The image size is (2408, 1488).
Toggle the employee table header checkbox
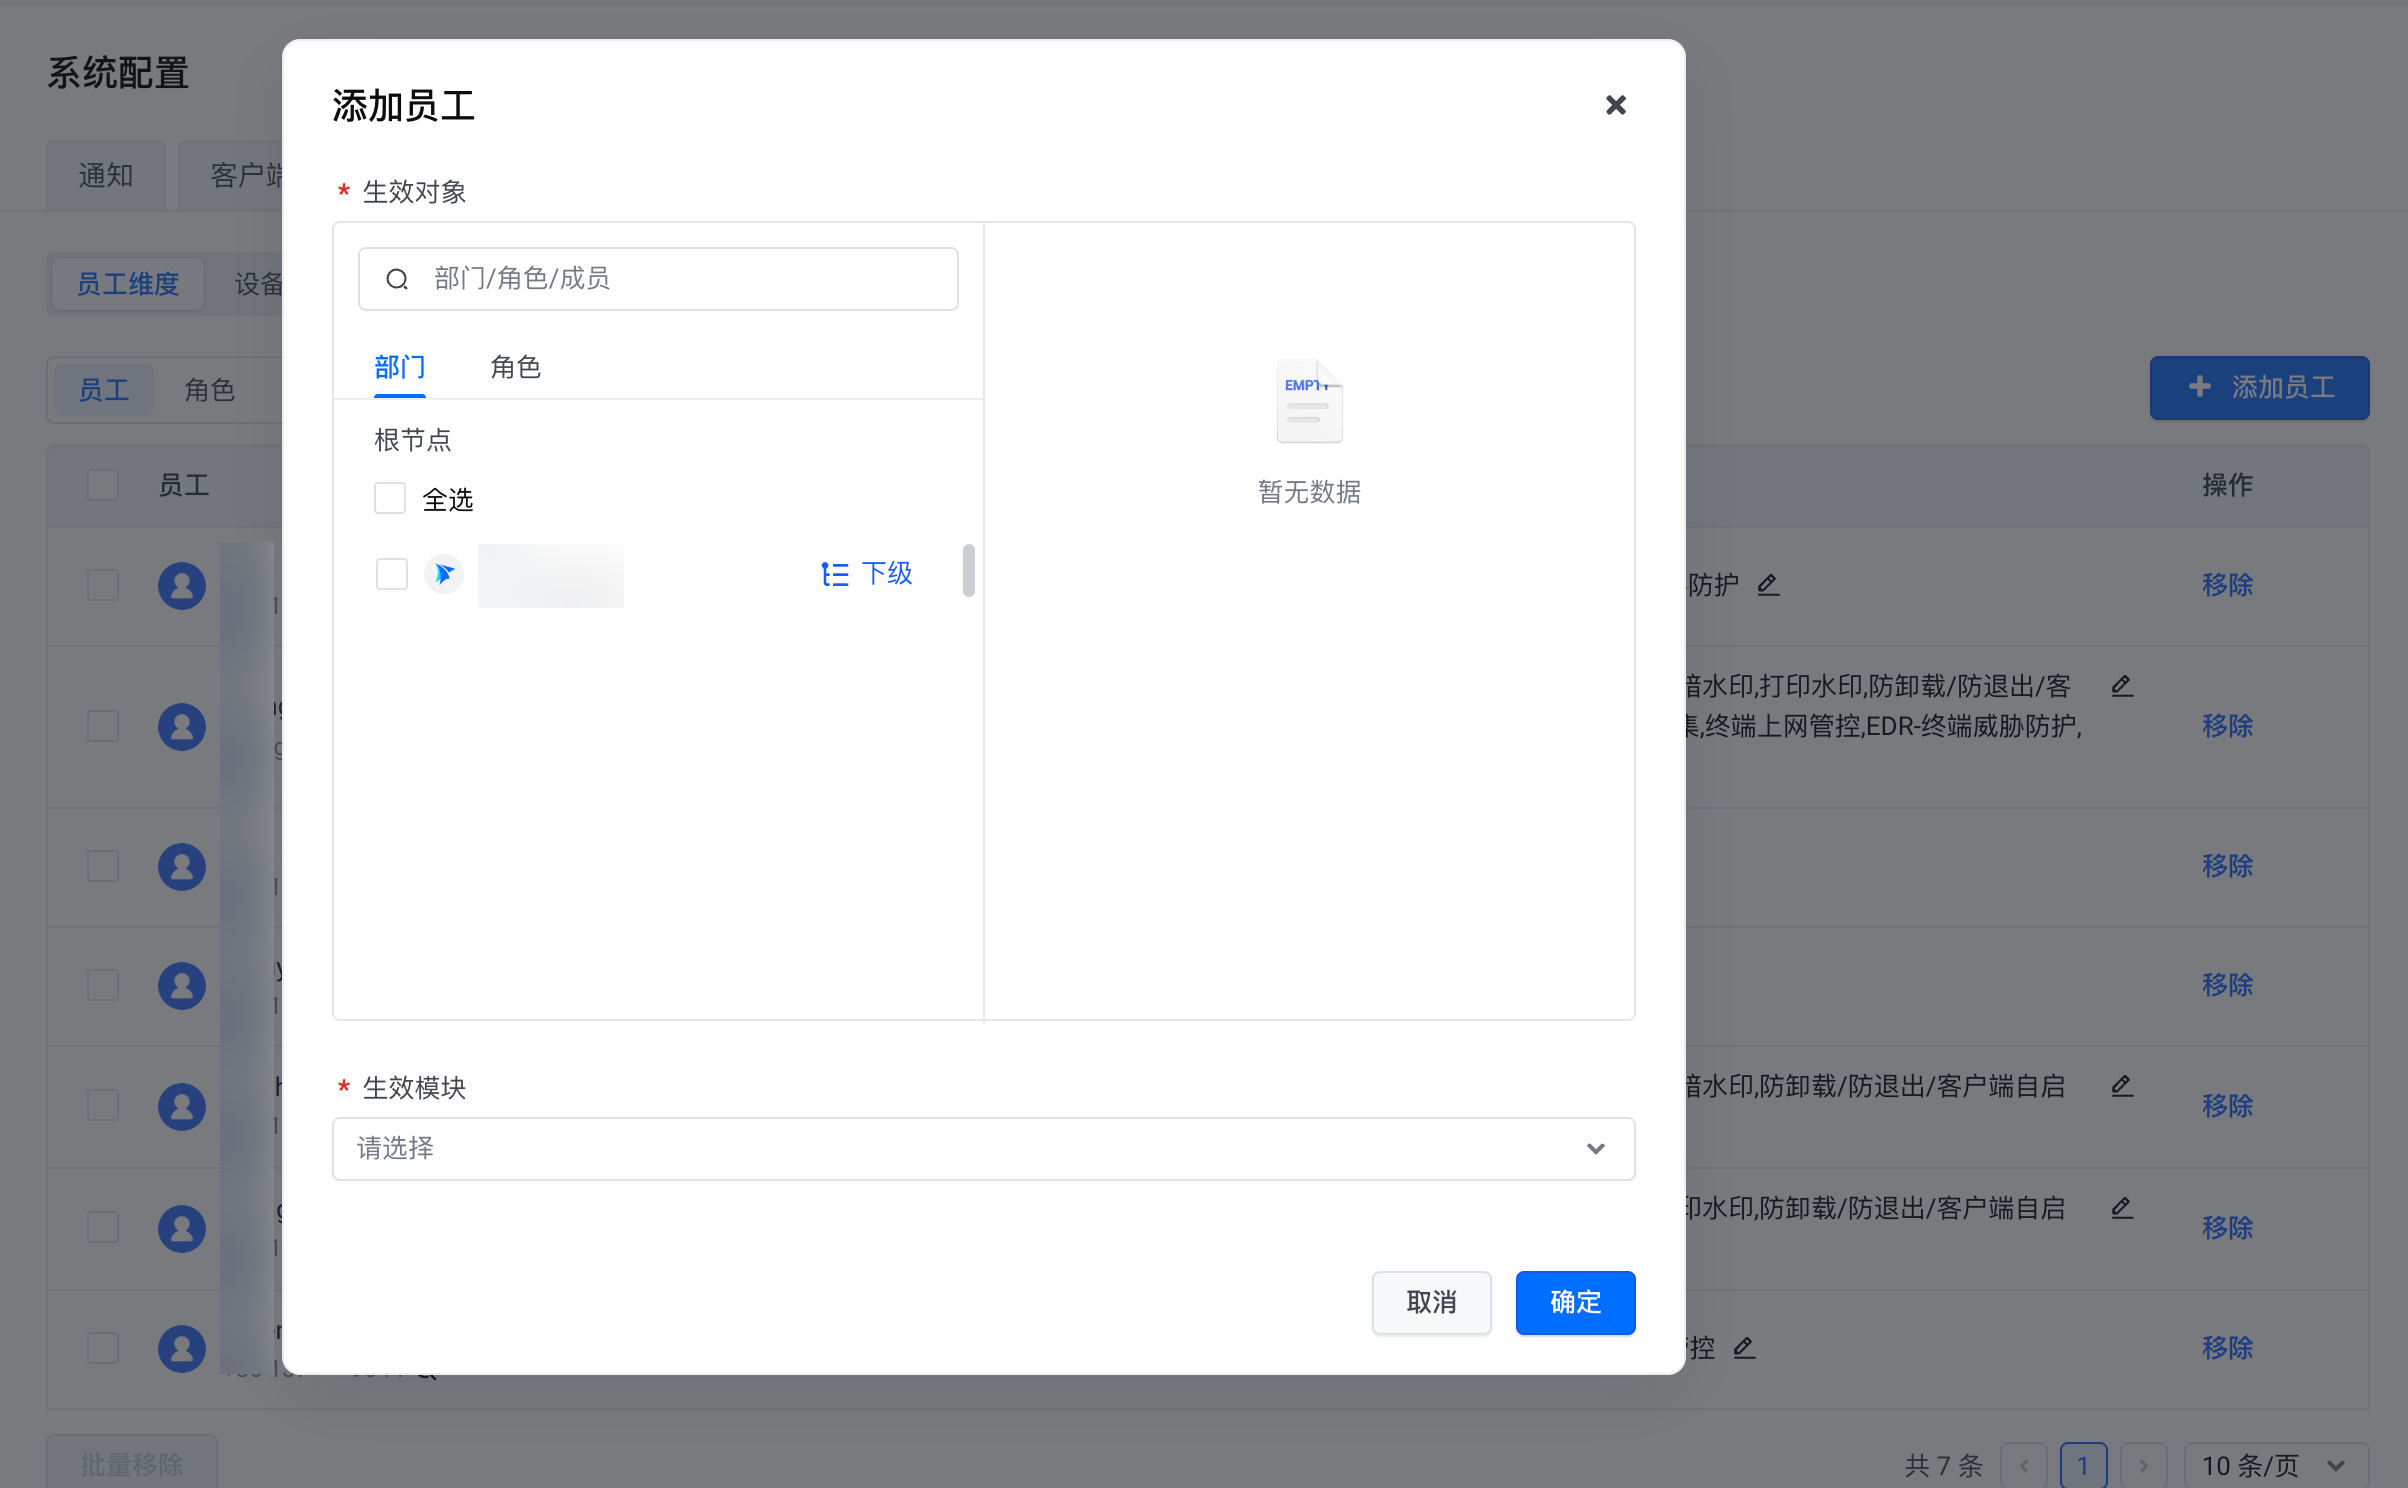click(103, 485)
